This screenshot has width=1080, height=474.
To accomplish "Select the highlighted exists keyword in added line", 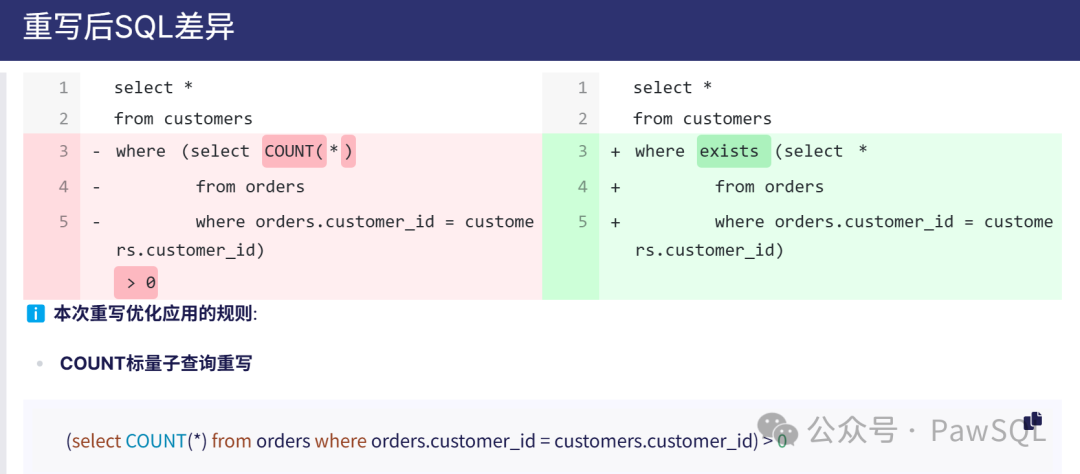I will pos(732,151).
